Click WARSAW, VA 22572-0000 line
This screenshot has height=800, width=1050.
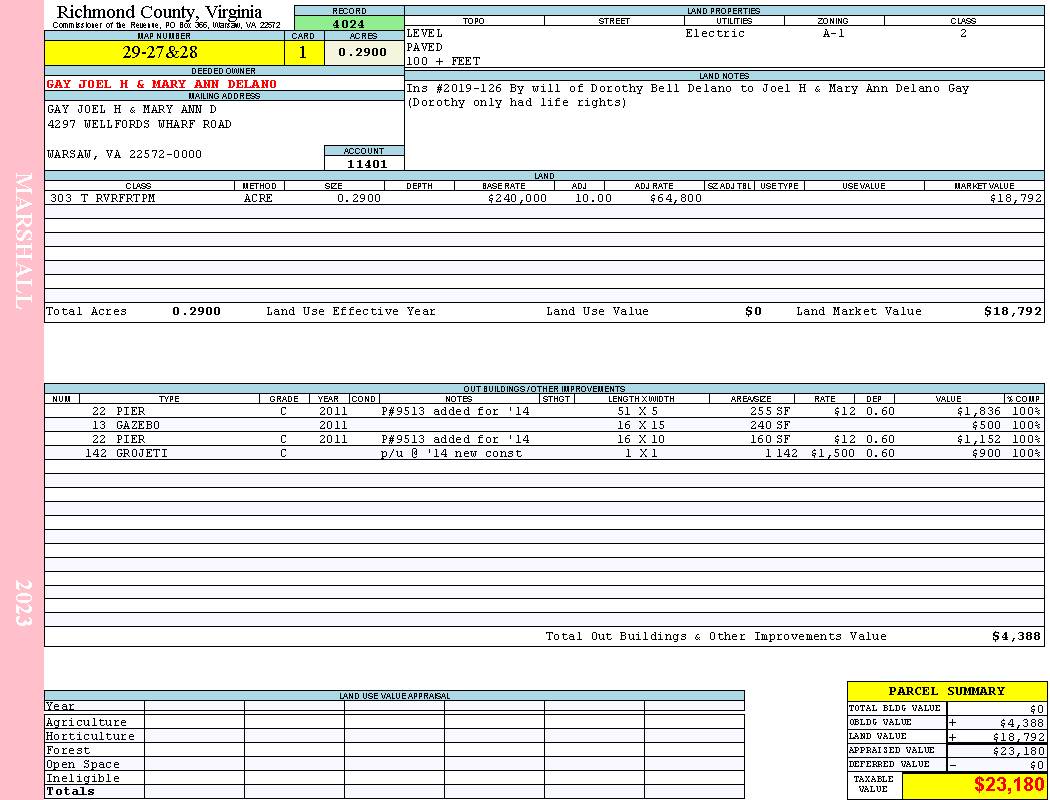tap(125, 154)
